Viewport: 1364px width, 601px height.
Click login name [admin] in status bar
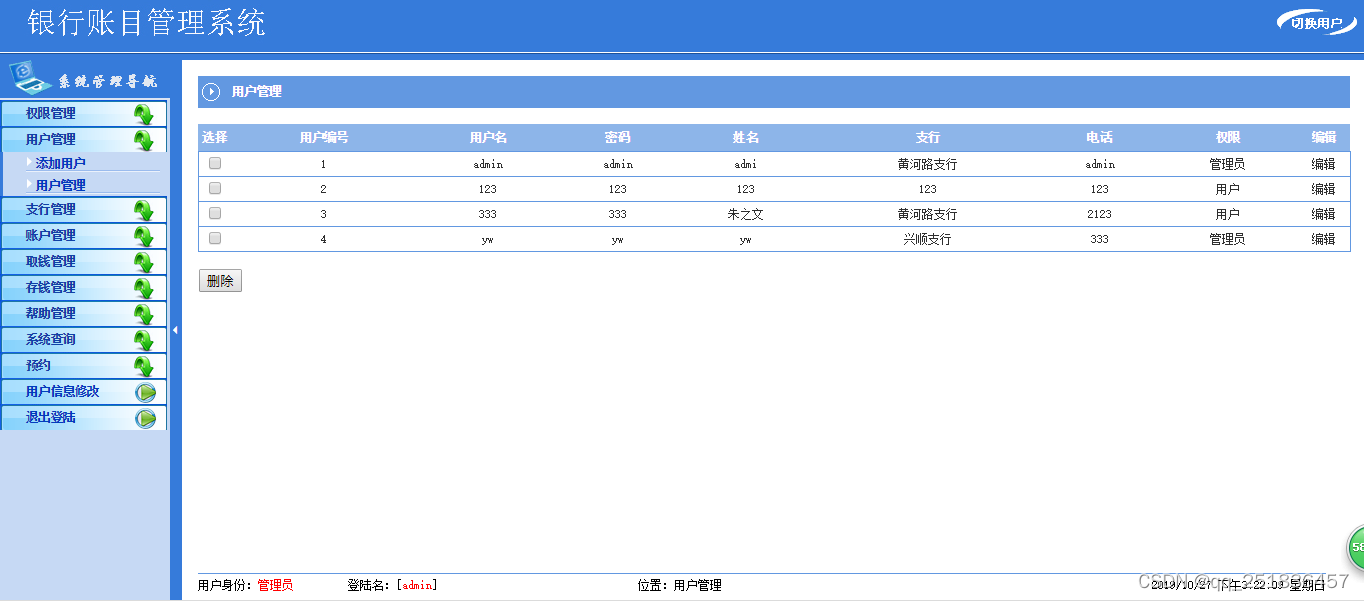click(417, 585)
